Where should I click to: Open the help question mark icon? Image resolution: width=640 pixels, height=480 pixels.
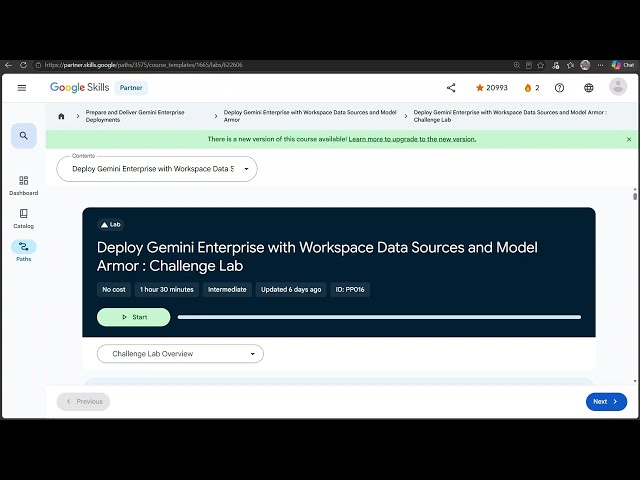click(x=559, y=88)
